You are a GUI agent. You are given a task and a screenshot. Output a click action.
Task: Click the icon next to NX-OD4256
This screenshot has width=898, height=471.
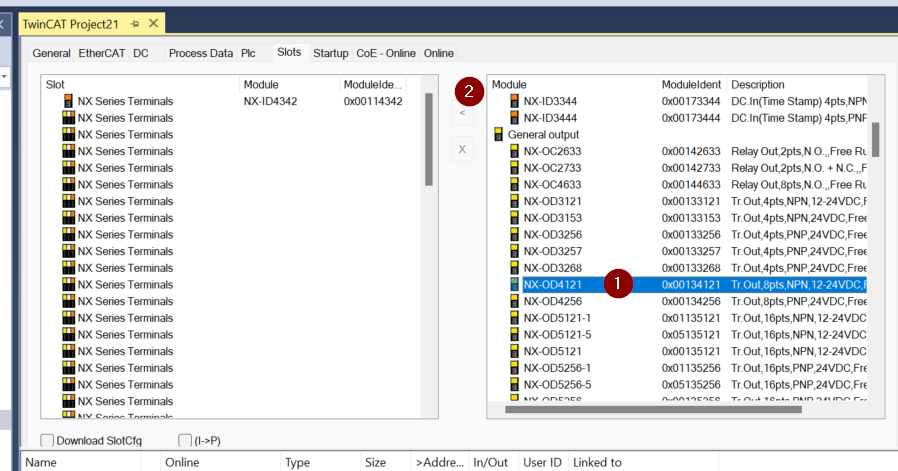pyautogui.click(x=514, y=301)
